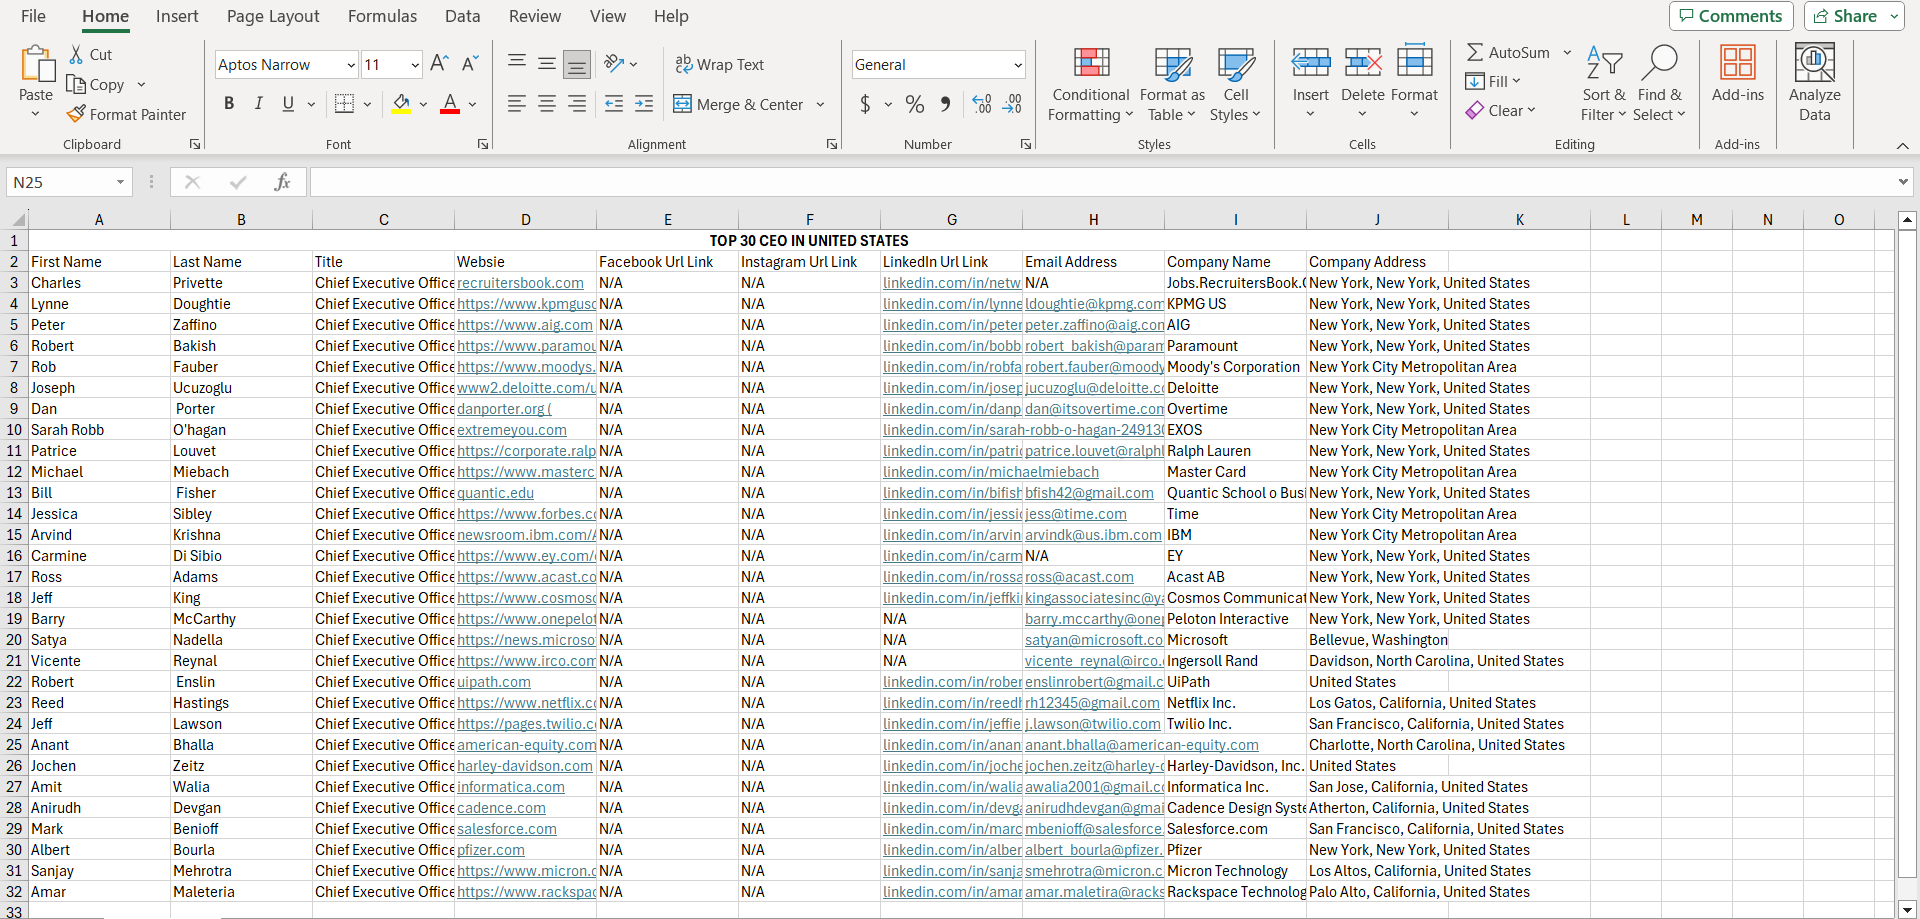Viewport: 1920px width, 919px height.
Task: Open the File tab
Action: tap(33, 16)
